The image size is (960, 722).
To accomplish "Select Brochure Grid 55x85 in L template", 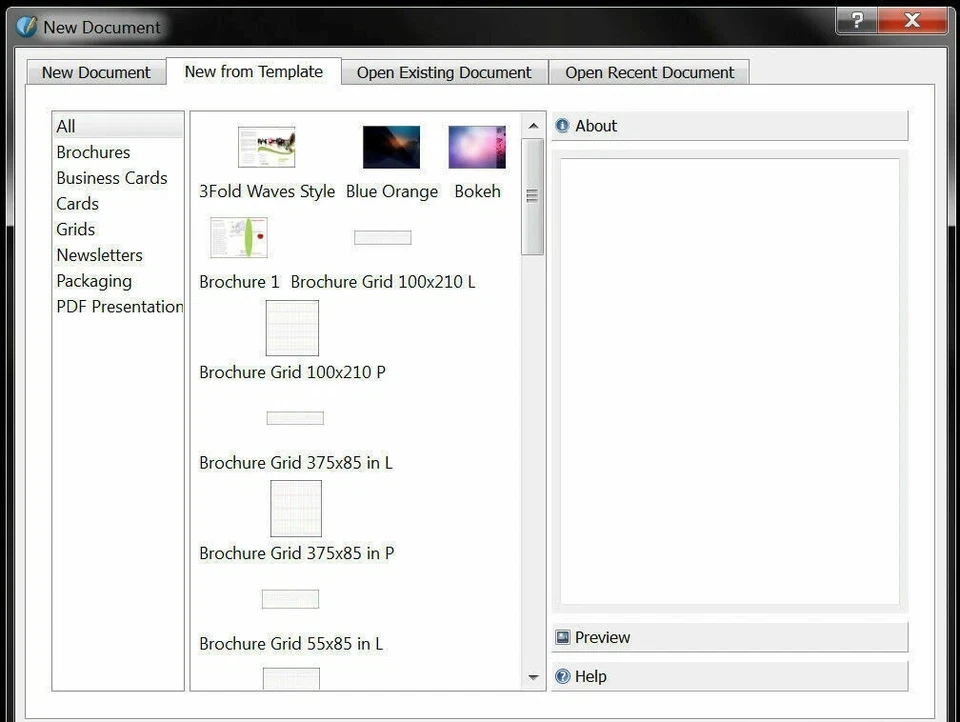I will (x=290, y=598).
